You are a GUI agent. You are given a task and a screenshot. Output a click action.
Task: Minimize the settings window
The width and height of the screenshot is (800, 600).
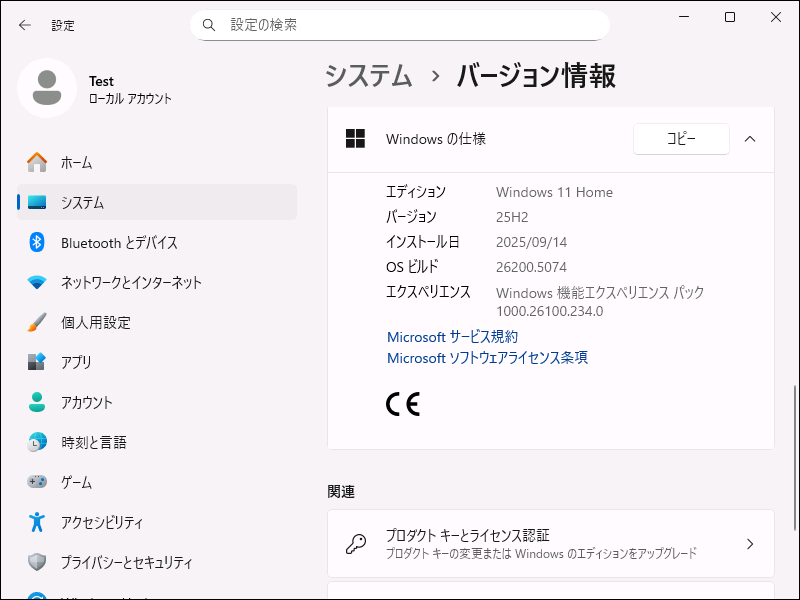point(684,17)
